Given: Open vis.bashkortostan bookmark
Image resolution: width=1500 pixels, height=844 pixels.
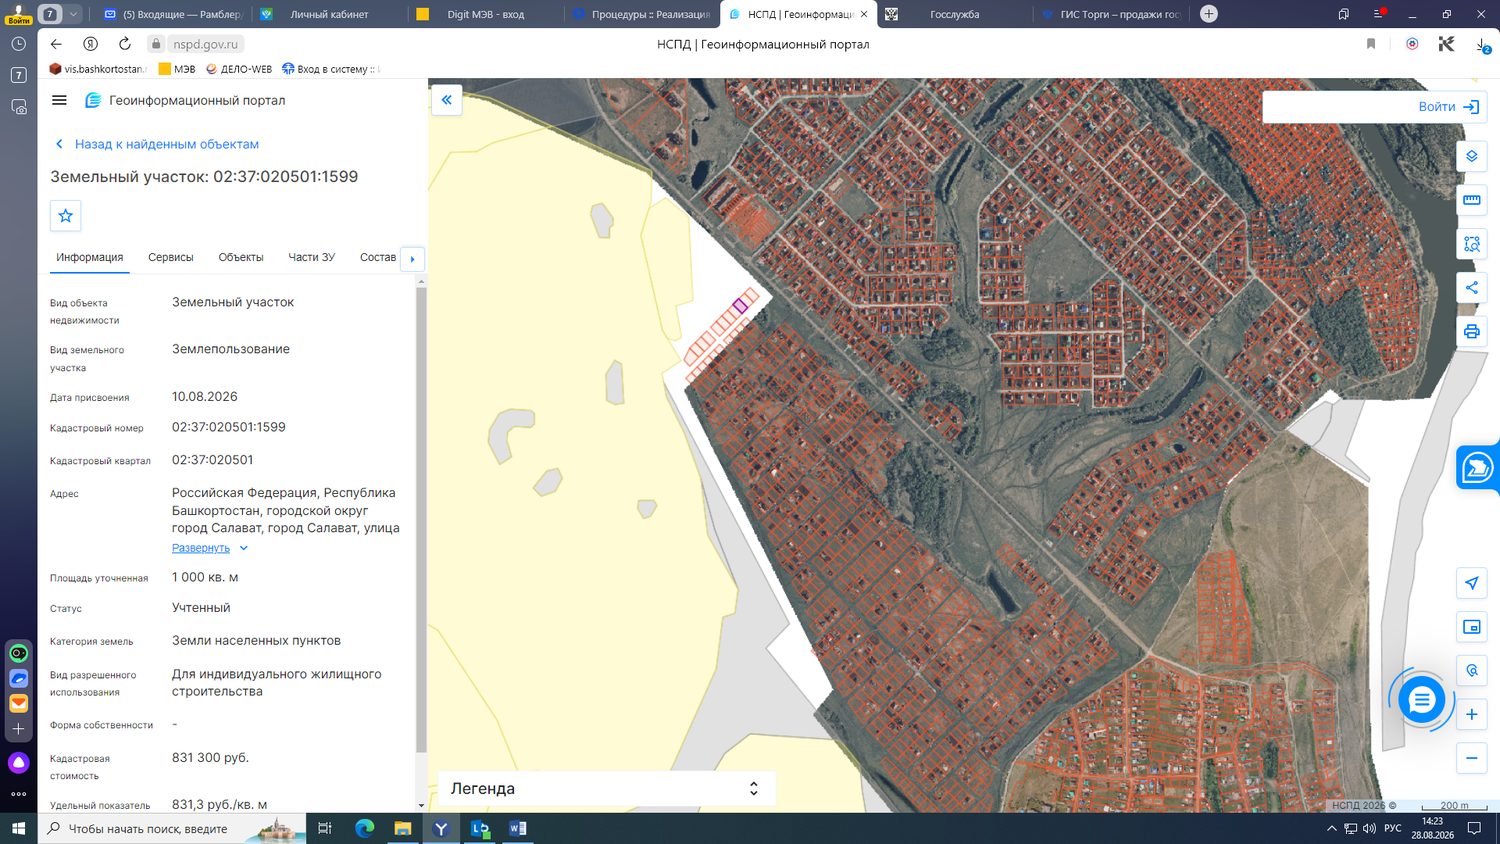Looking at the screenshot, I should [x=98, y=69].
